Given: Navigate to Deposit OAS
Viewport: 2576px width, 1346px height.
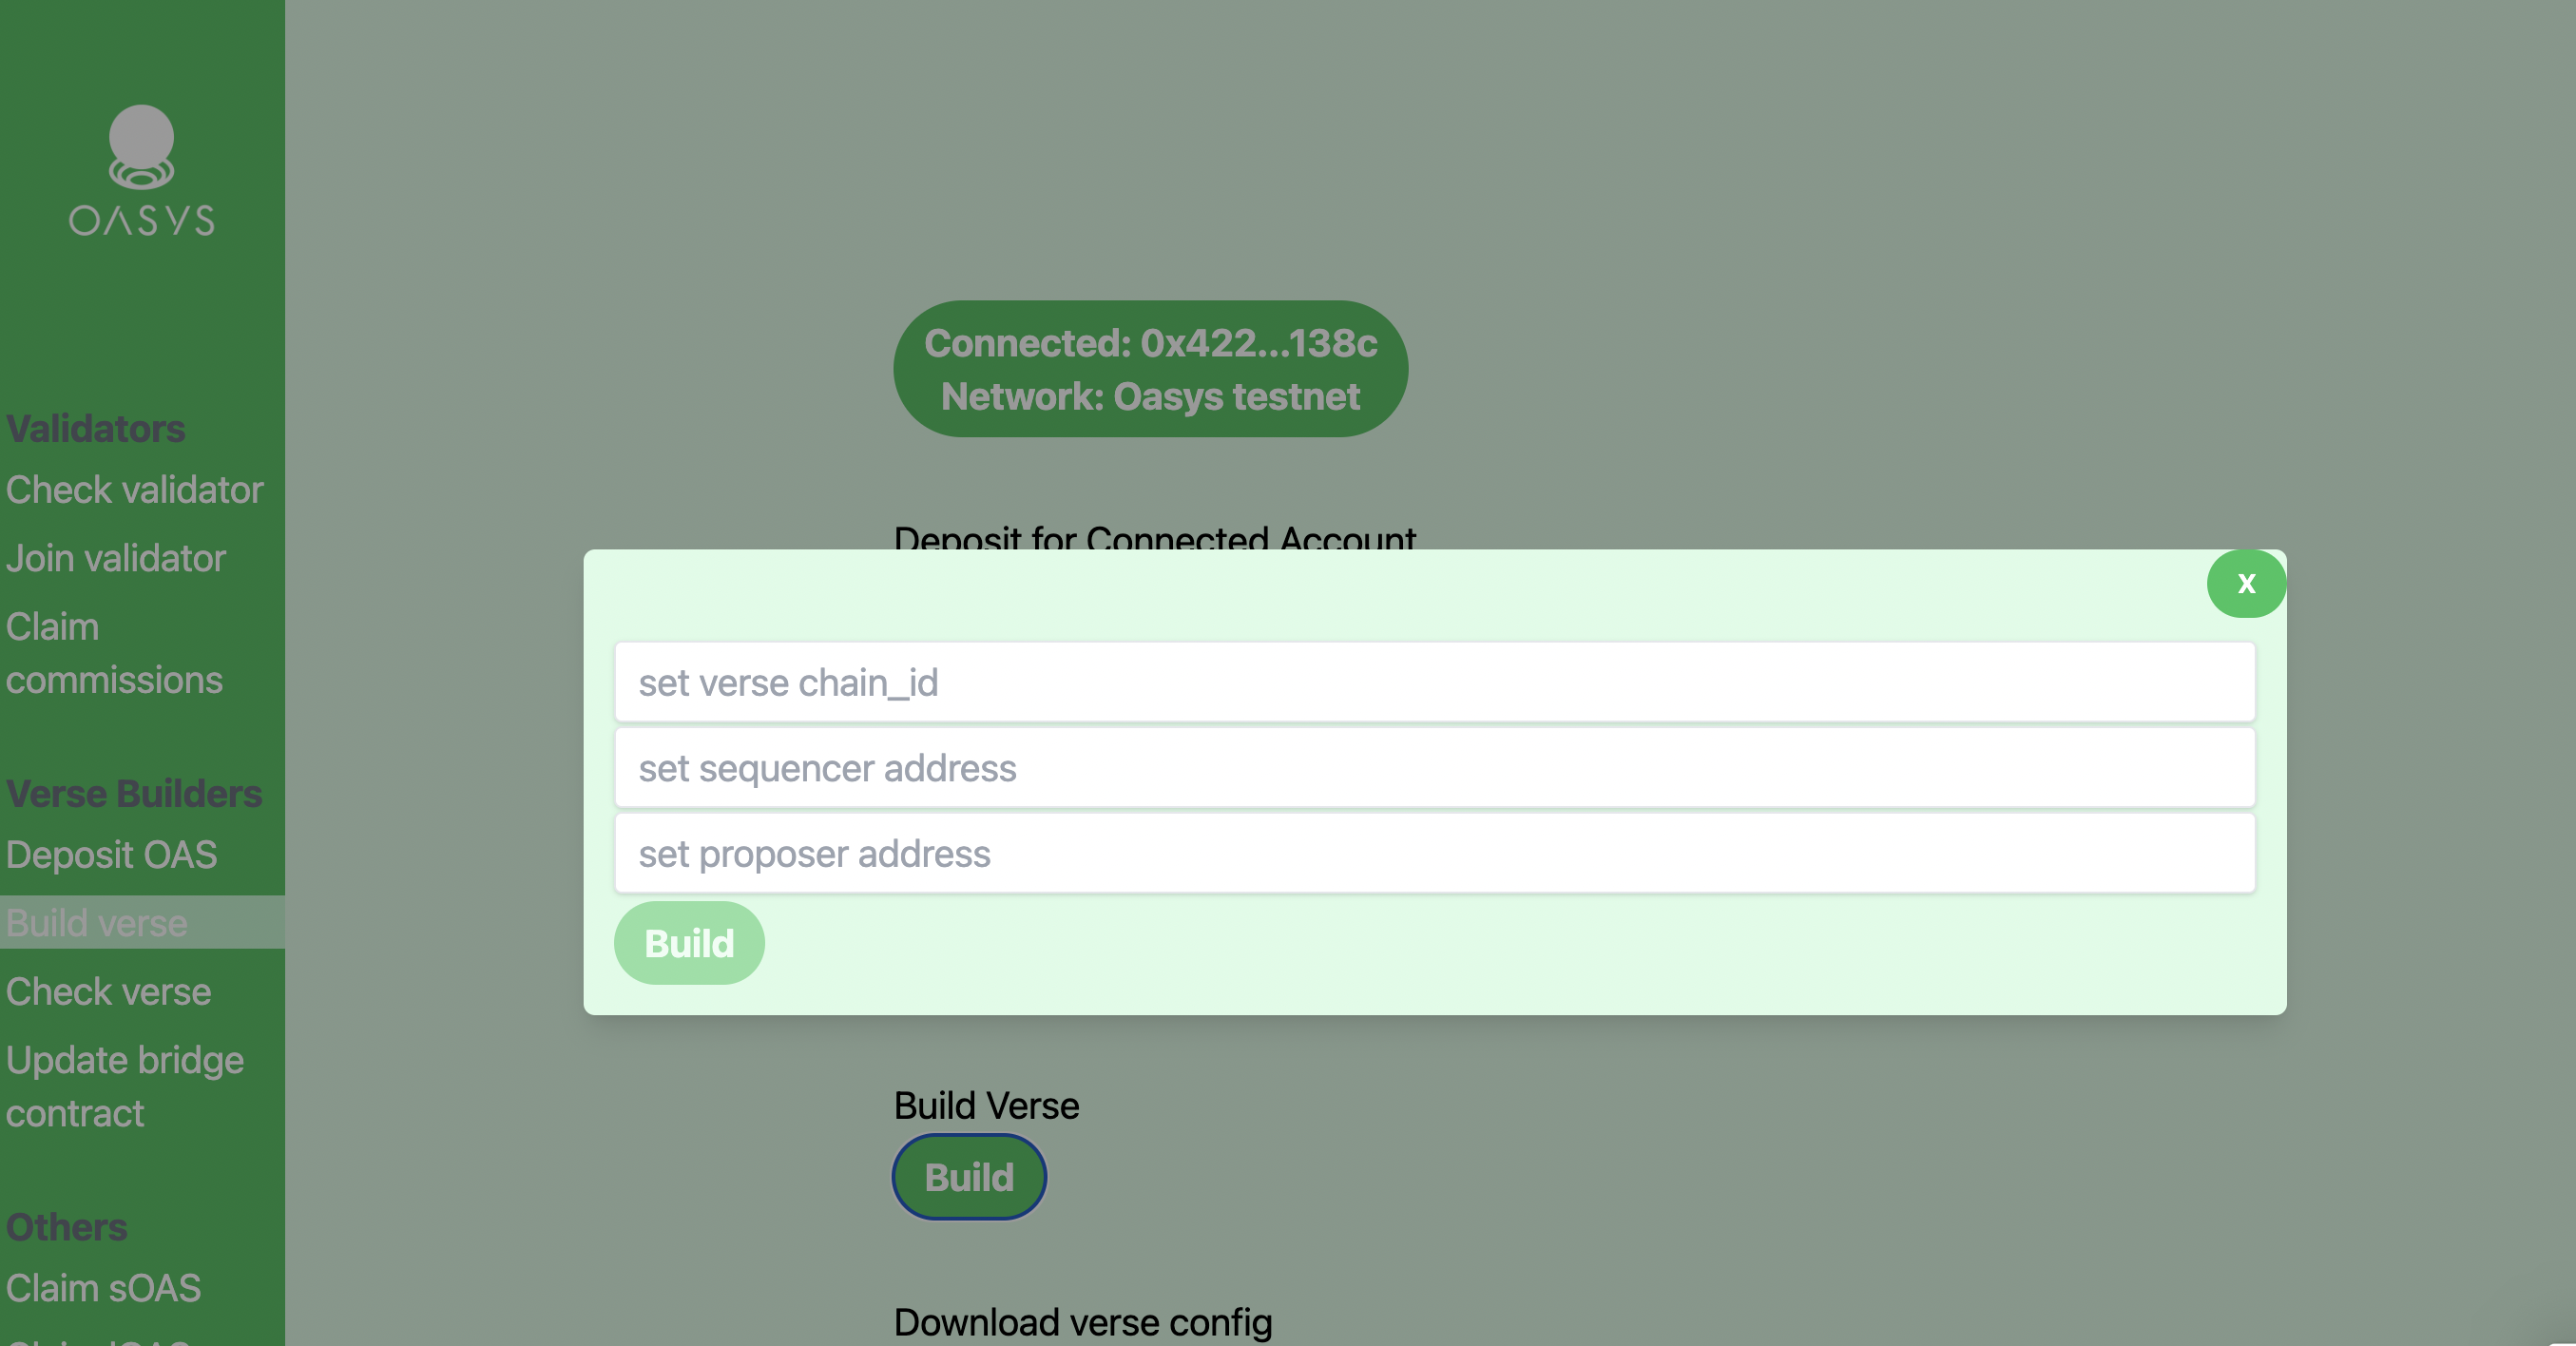Looking at the screenshot, I should point(112,855).
